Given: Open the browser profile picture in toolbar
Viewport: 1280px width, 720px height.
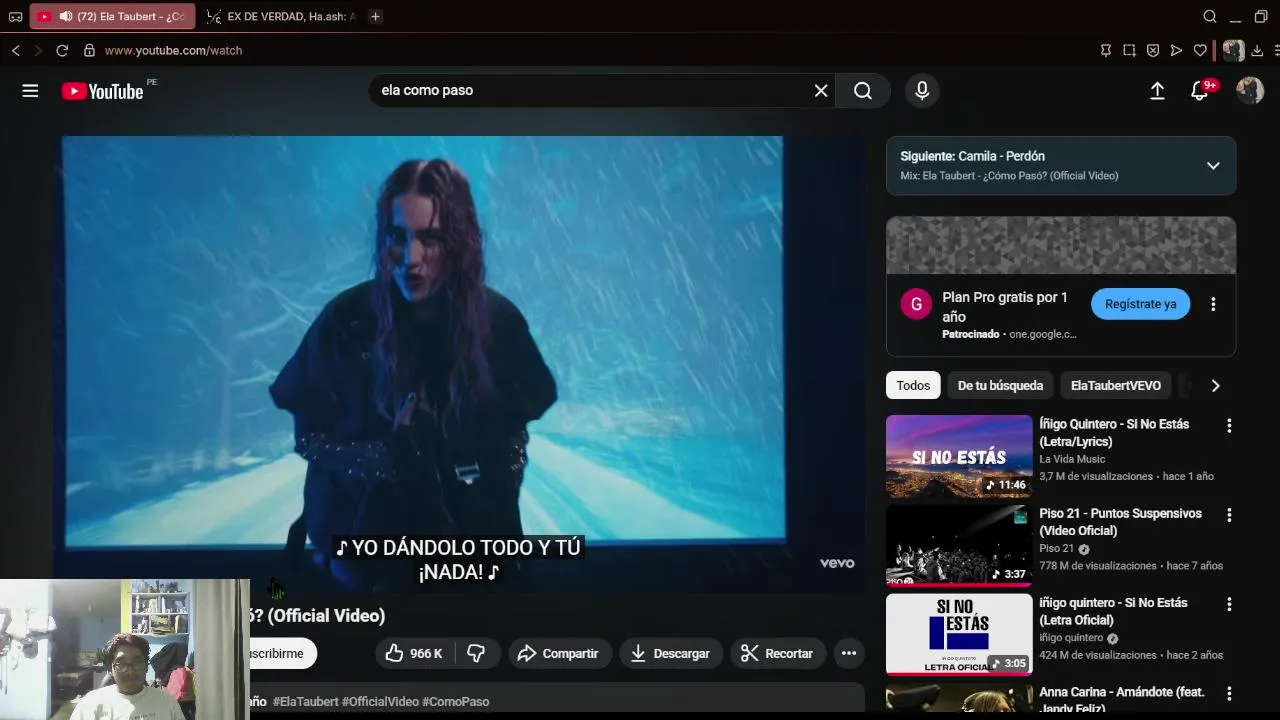Looking at the screenshot, I should [x=1234, y=50].
